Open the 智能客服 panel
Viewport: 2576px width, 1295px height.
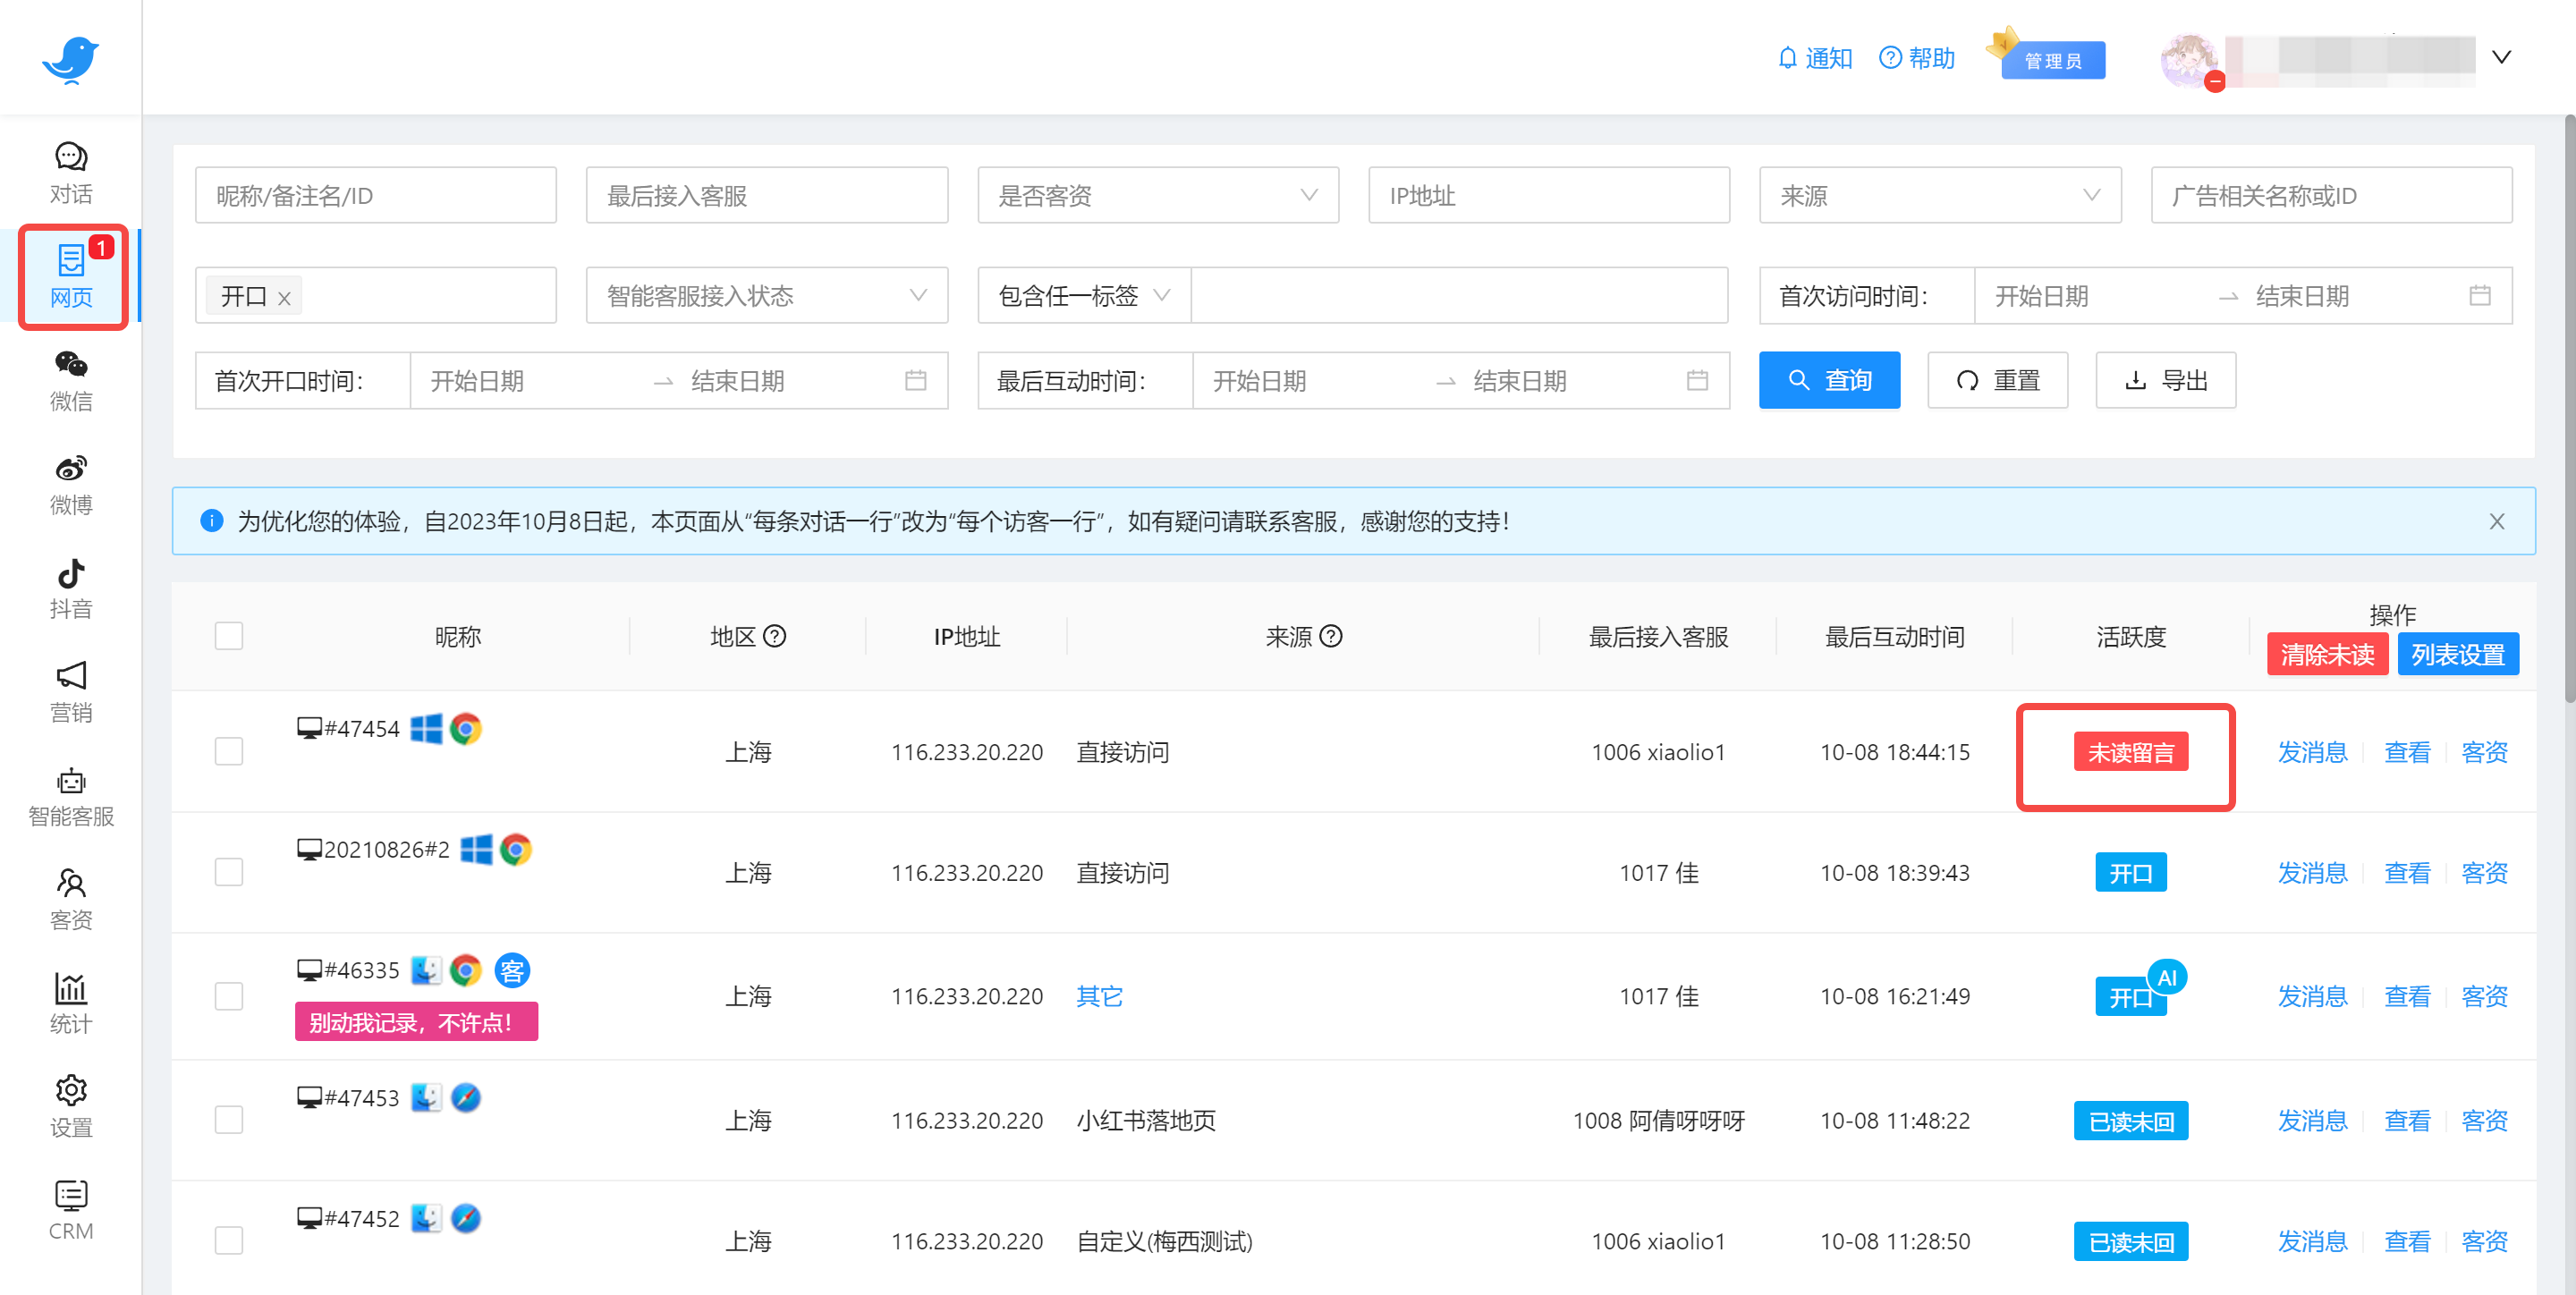70,795
